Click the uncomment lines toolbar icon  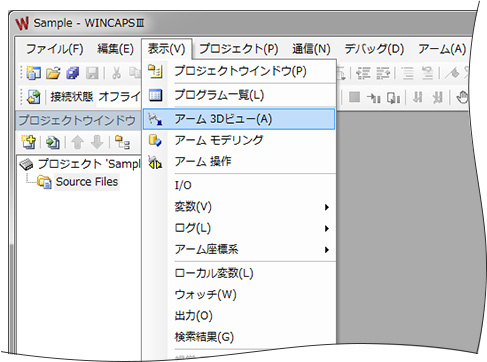click(x=427, y=73)
